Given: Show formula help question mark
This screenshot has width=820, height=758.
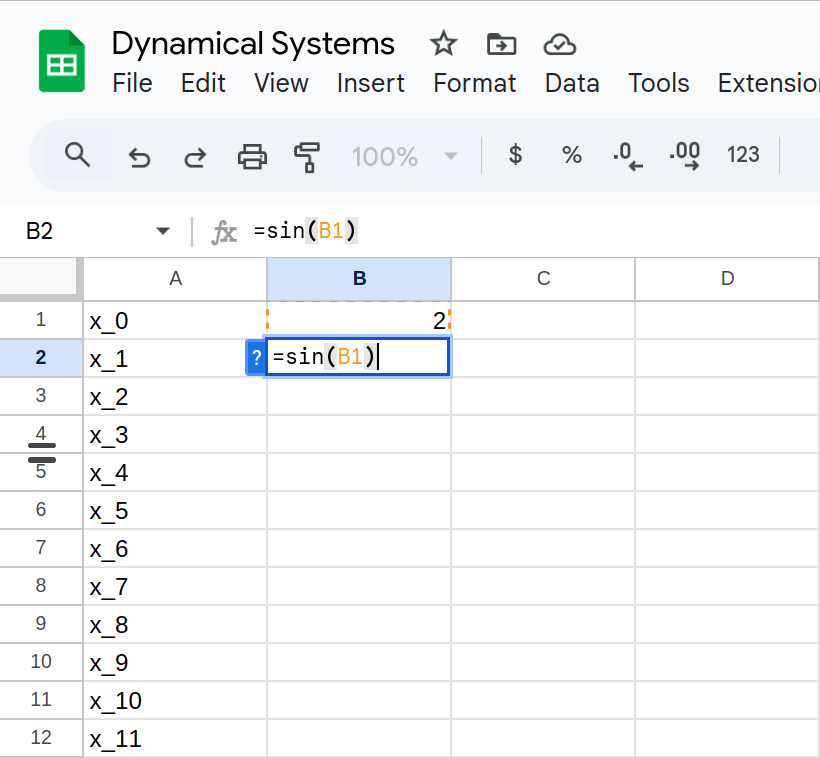Looking at the screenshot, I should (256, 357).
